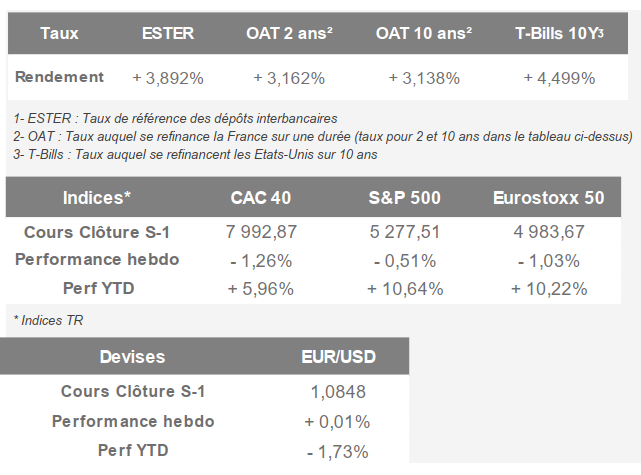Screen dimensions: 641x475
Task: Click the OAT 2 ans header
Action: (289, 33)
